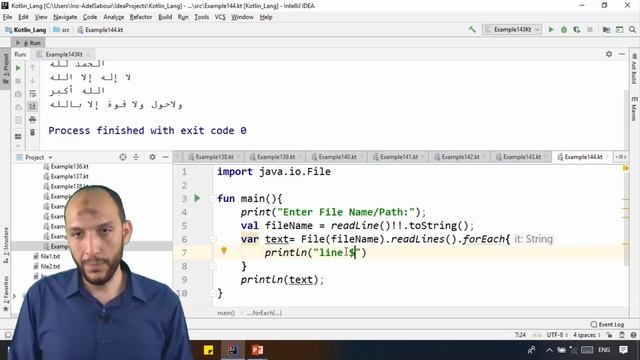Open the File menu

coord(7,17)
